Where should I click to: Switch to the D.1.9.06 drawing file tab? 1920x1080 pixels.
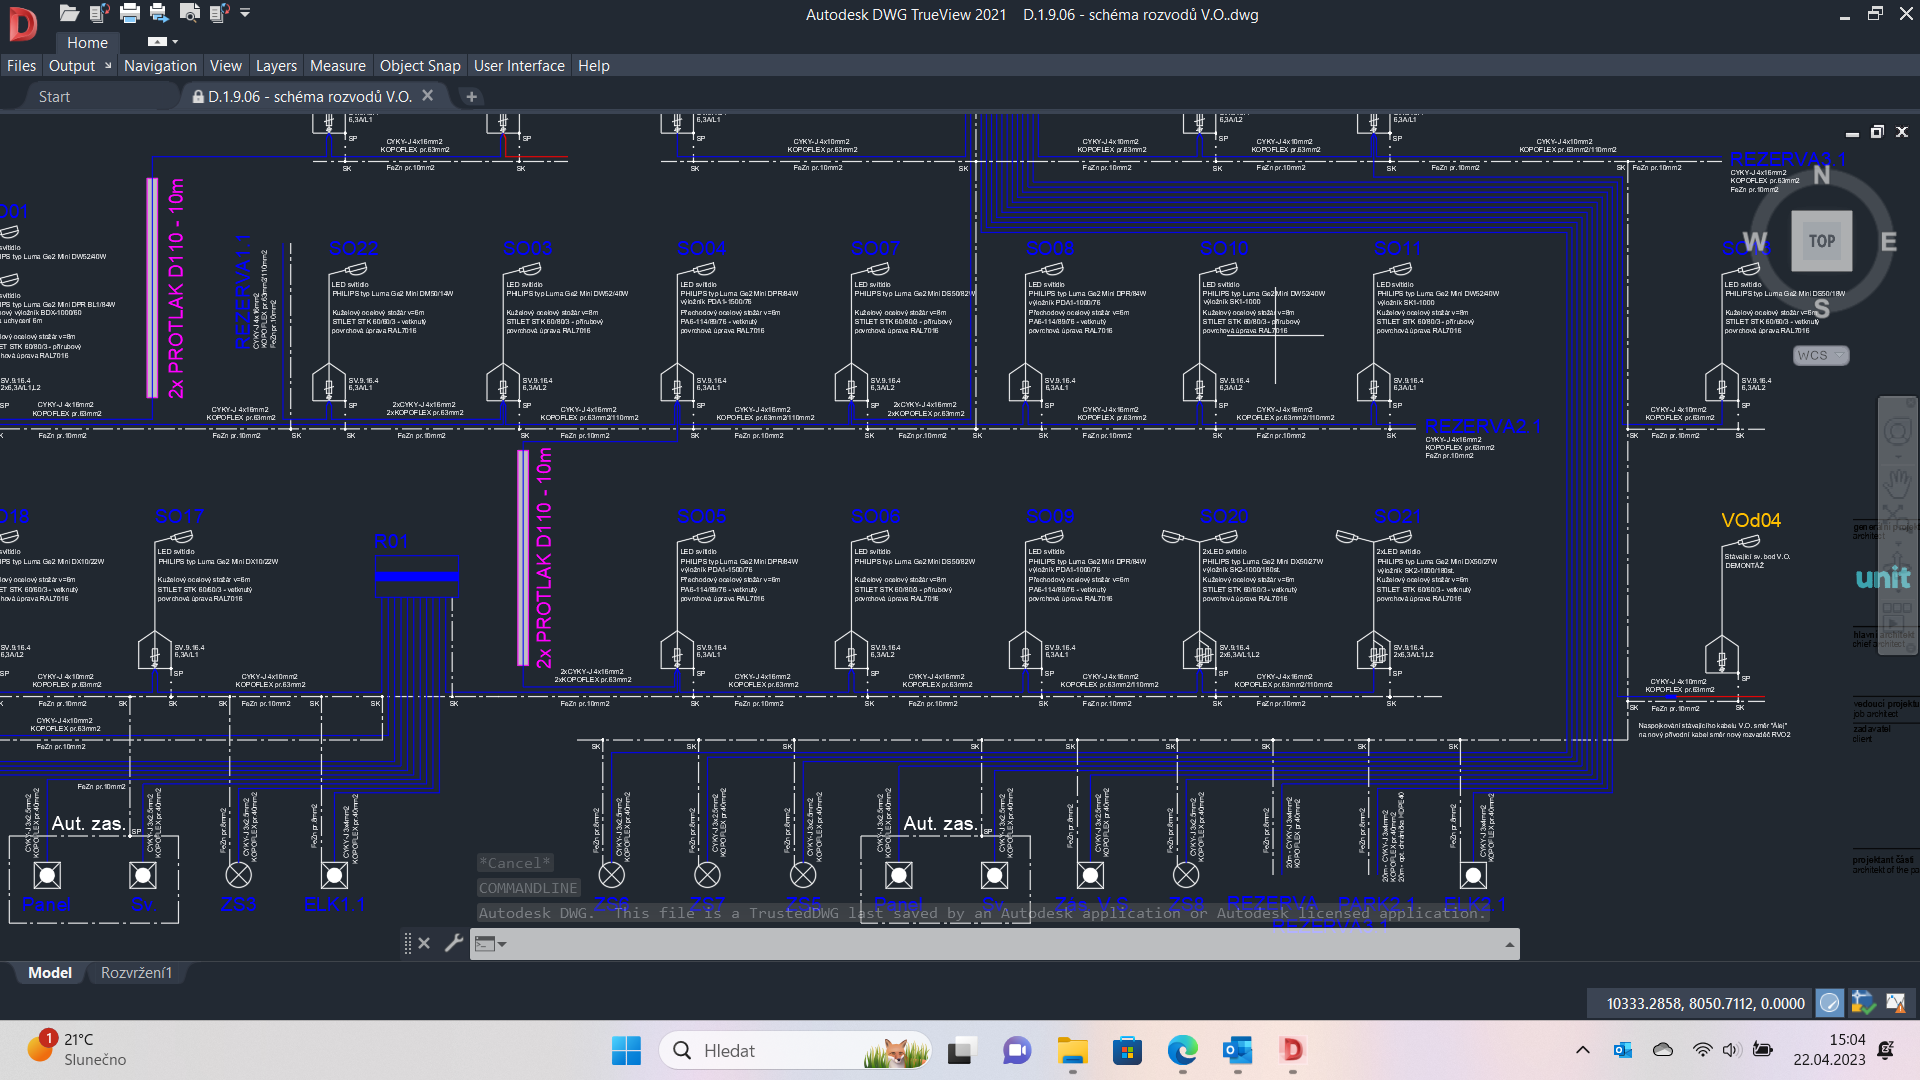click(x=309, y=97)
